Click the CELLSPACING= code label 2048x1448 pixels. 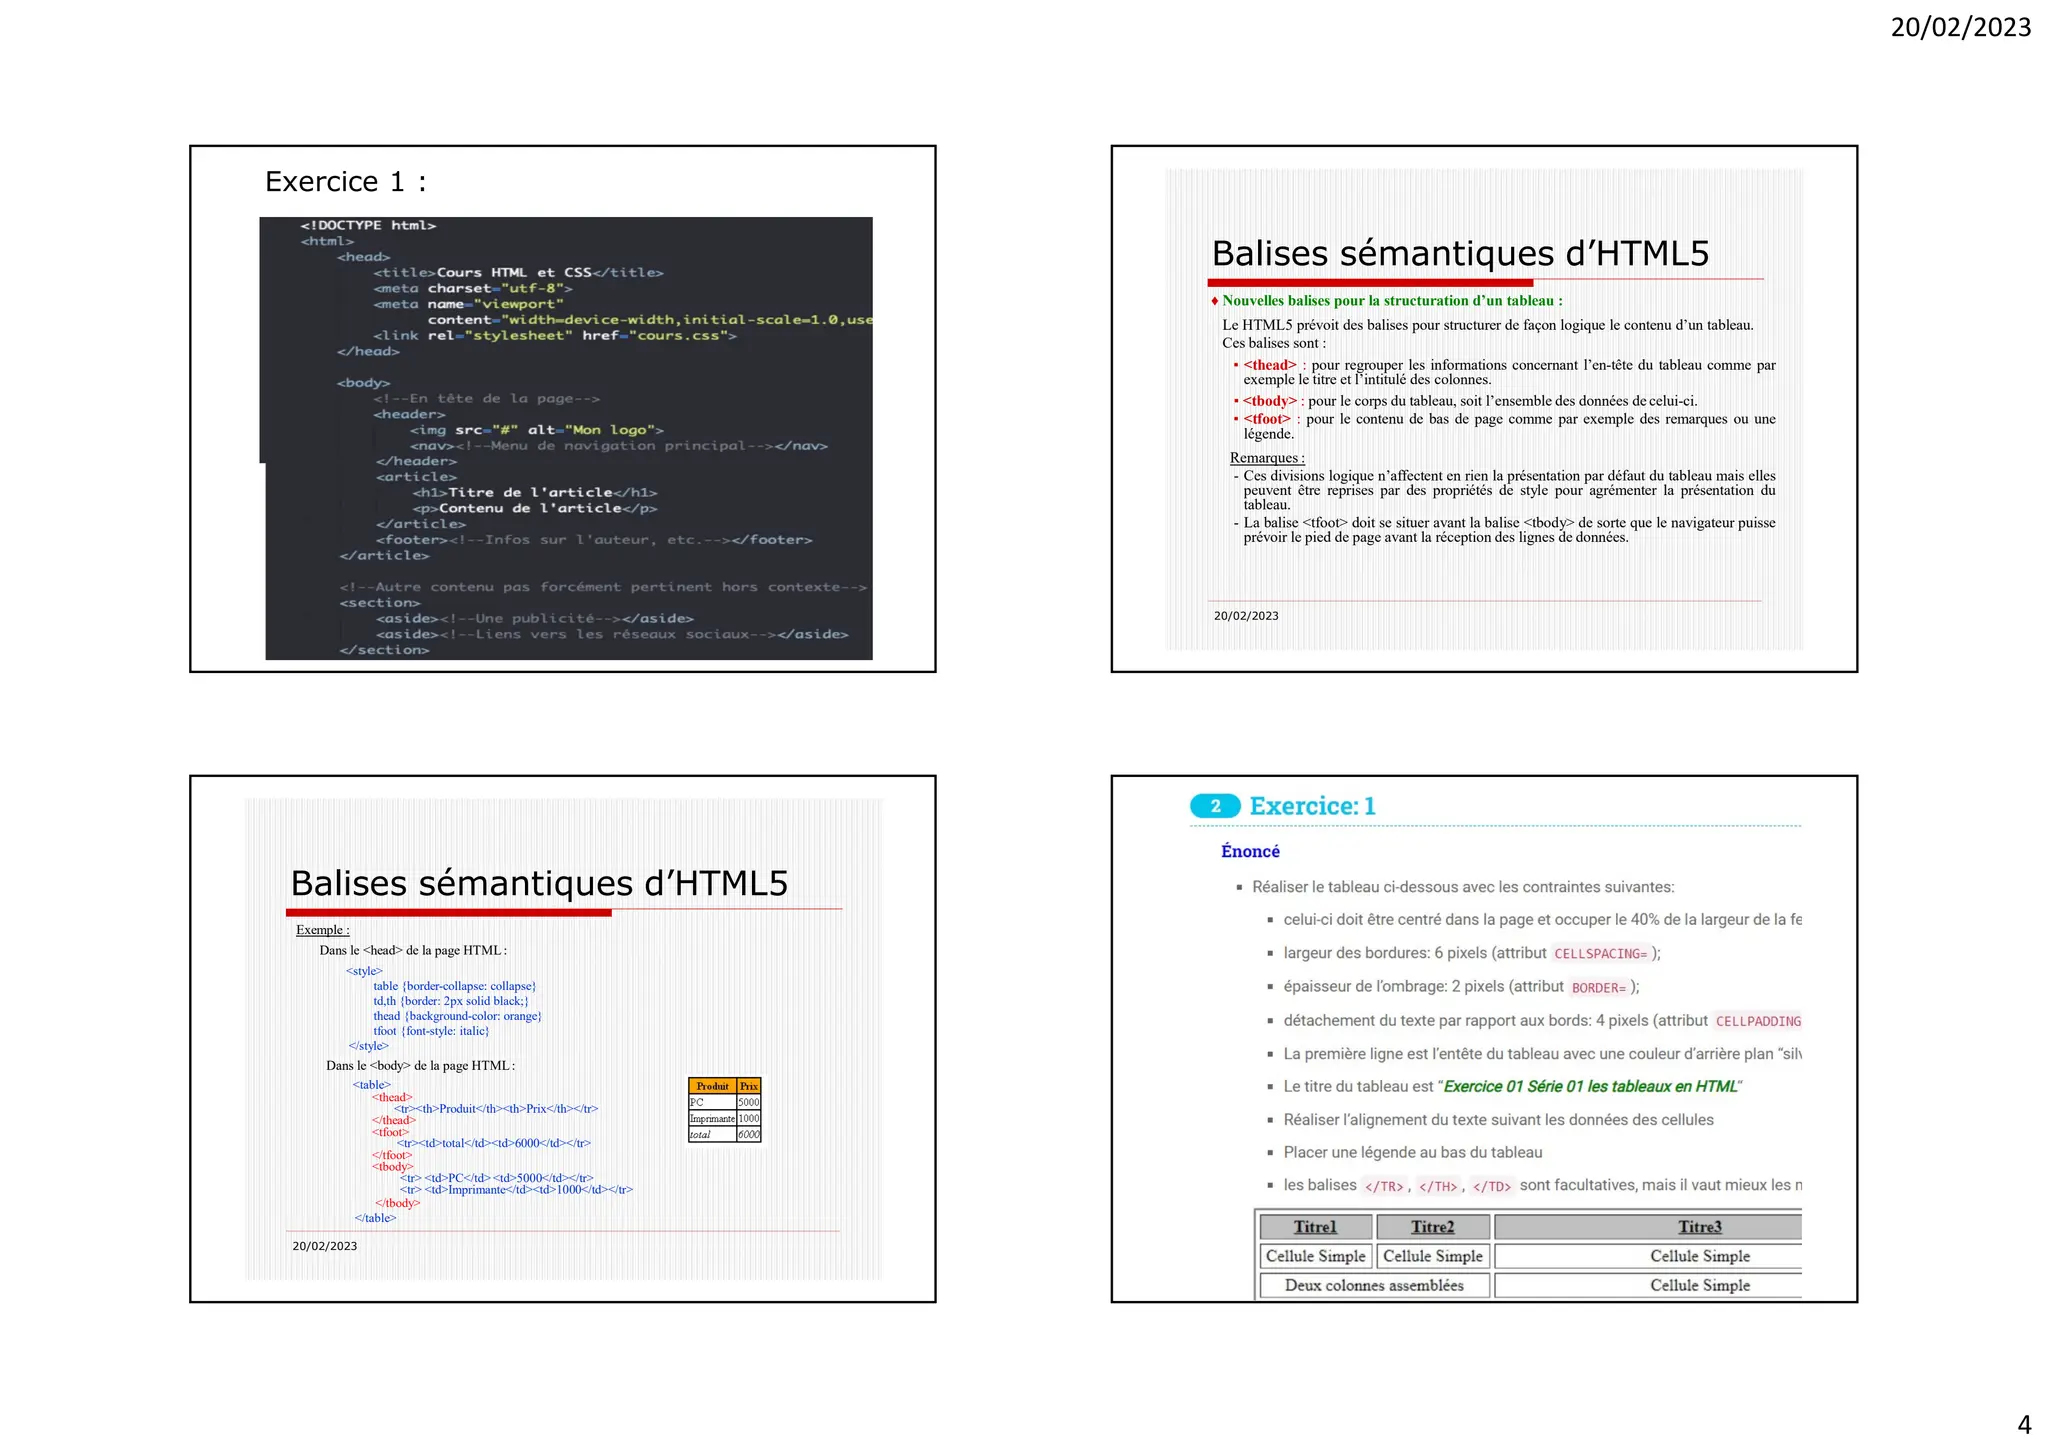pos(1600,954)
